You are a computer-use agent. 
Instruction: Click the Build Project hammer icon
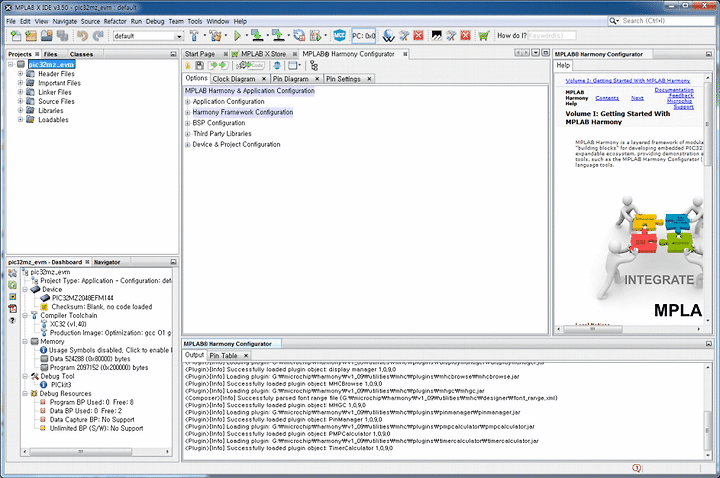coord(194,35)
